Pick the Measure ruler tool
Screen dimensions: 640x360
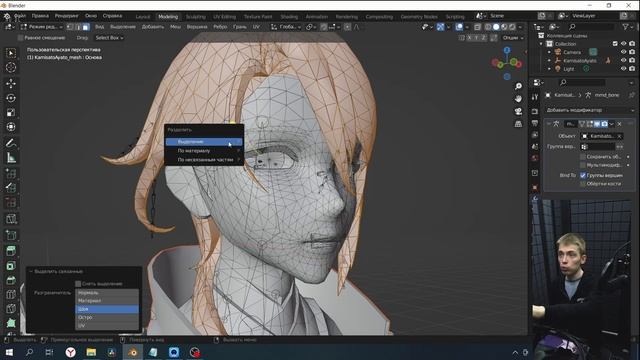coord(11,158)
